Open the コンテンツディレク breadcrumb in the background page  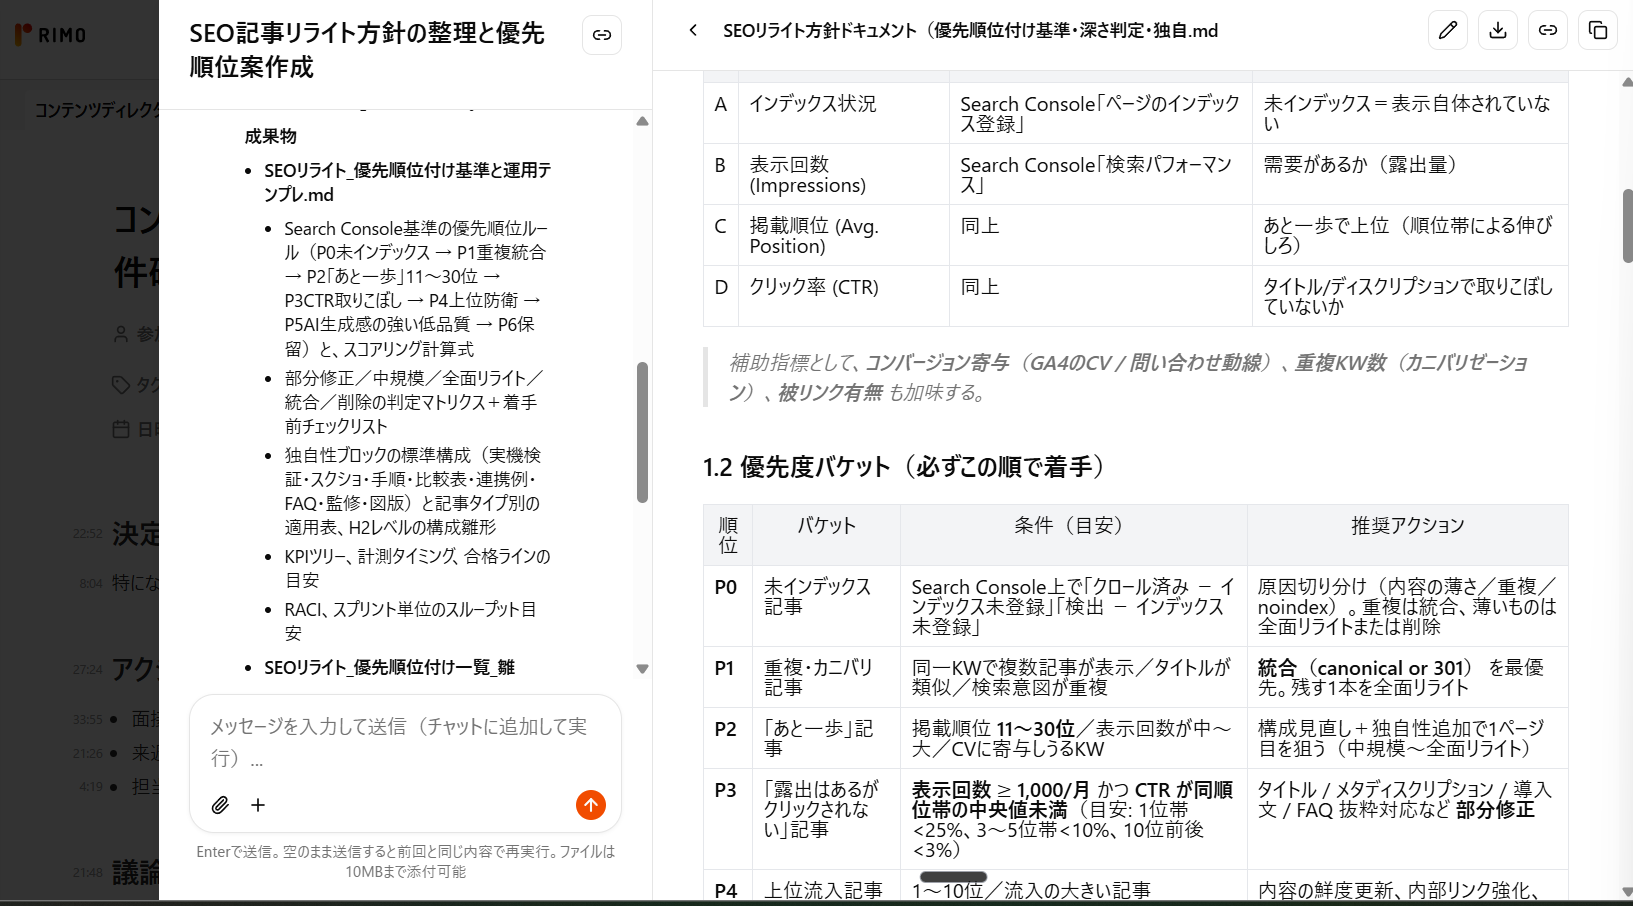click(x=97, y=110)
